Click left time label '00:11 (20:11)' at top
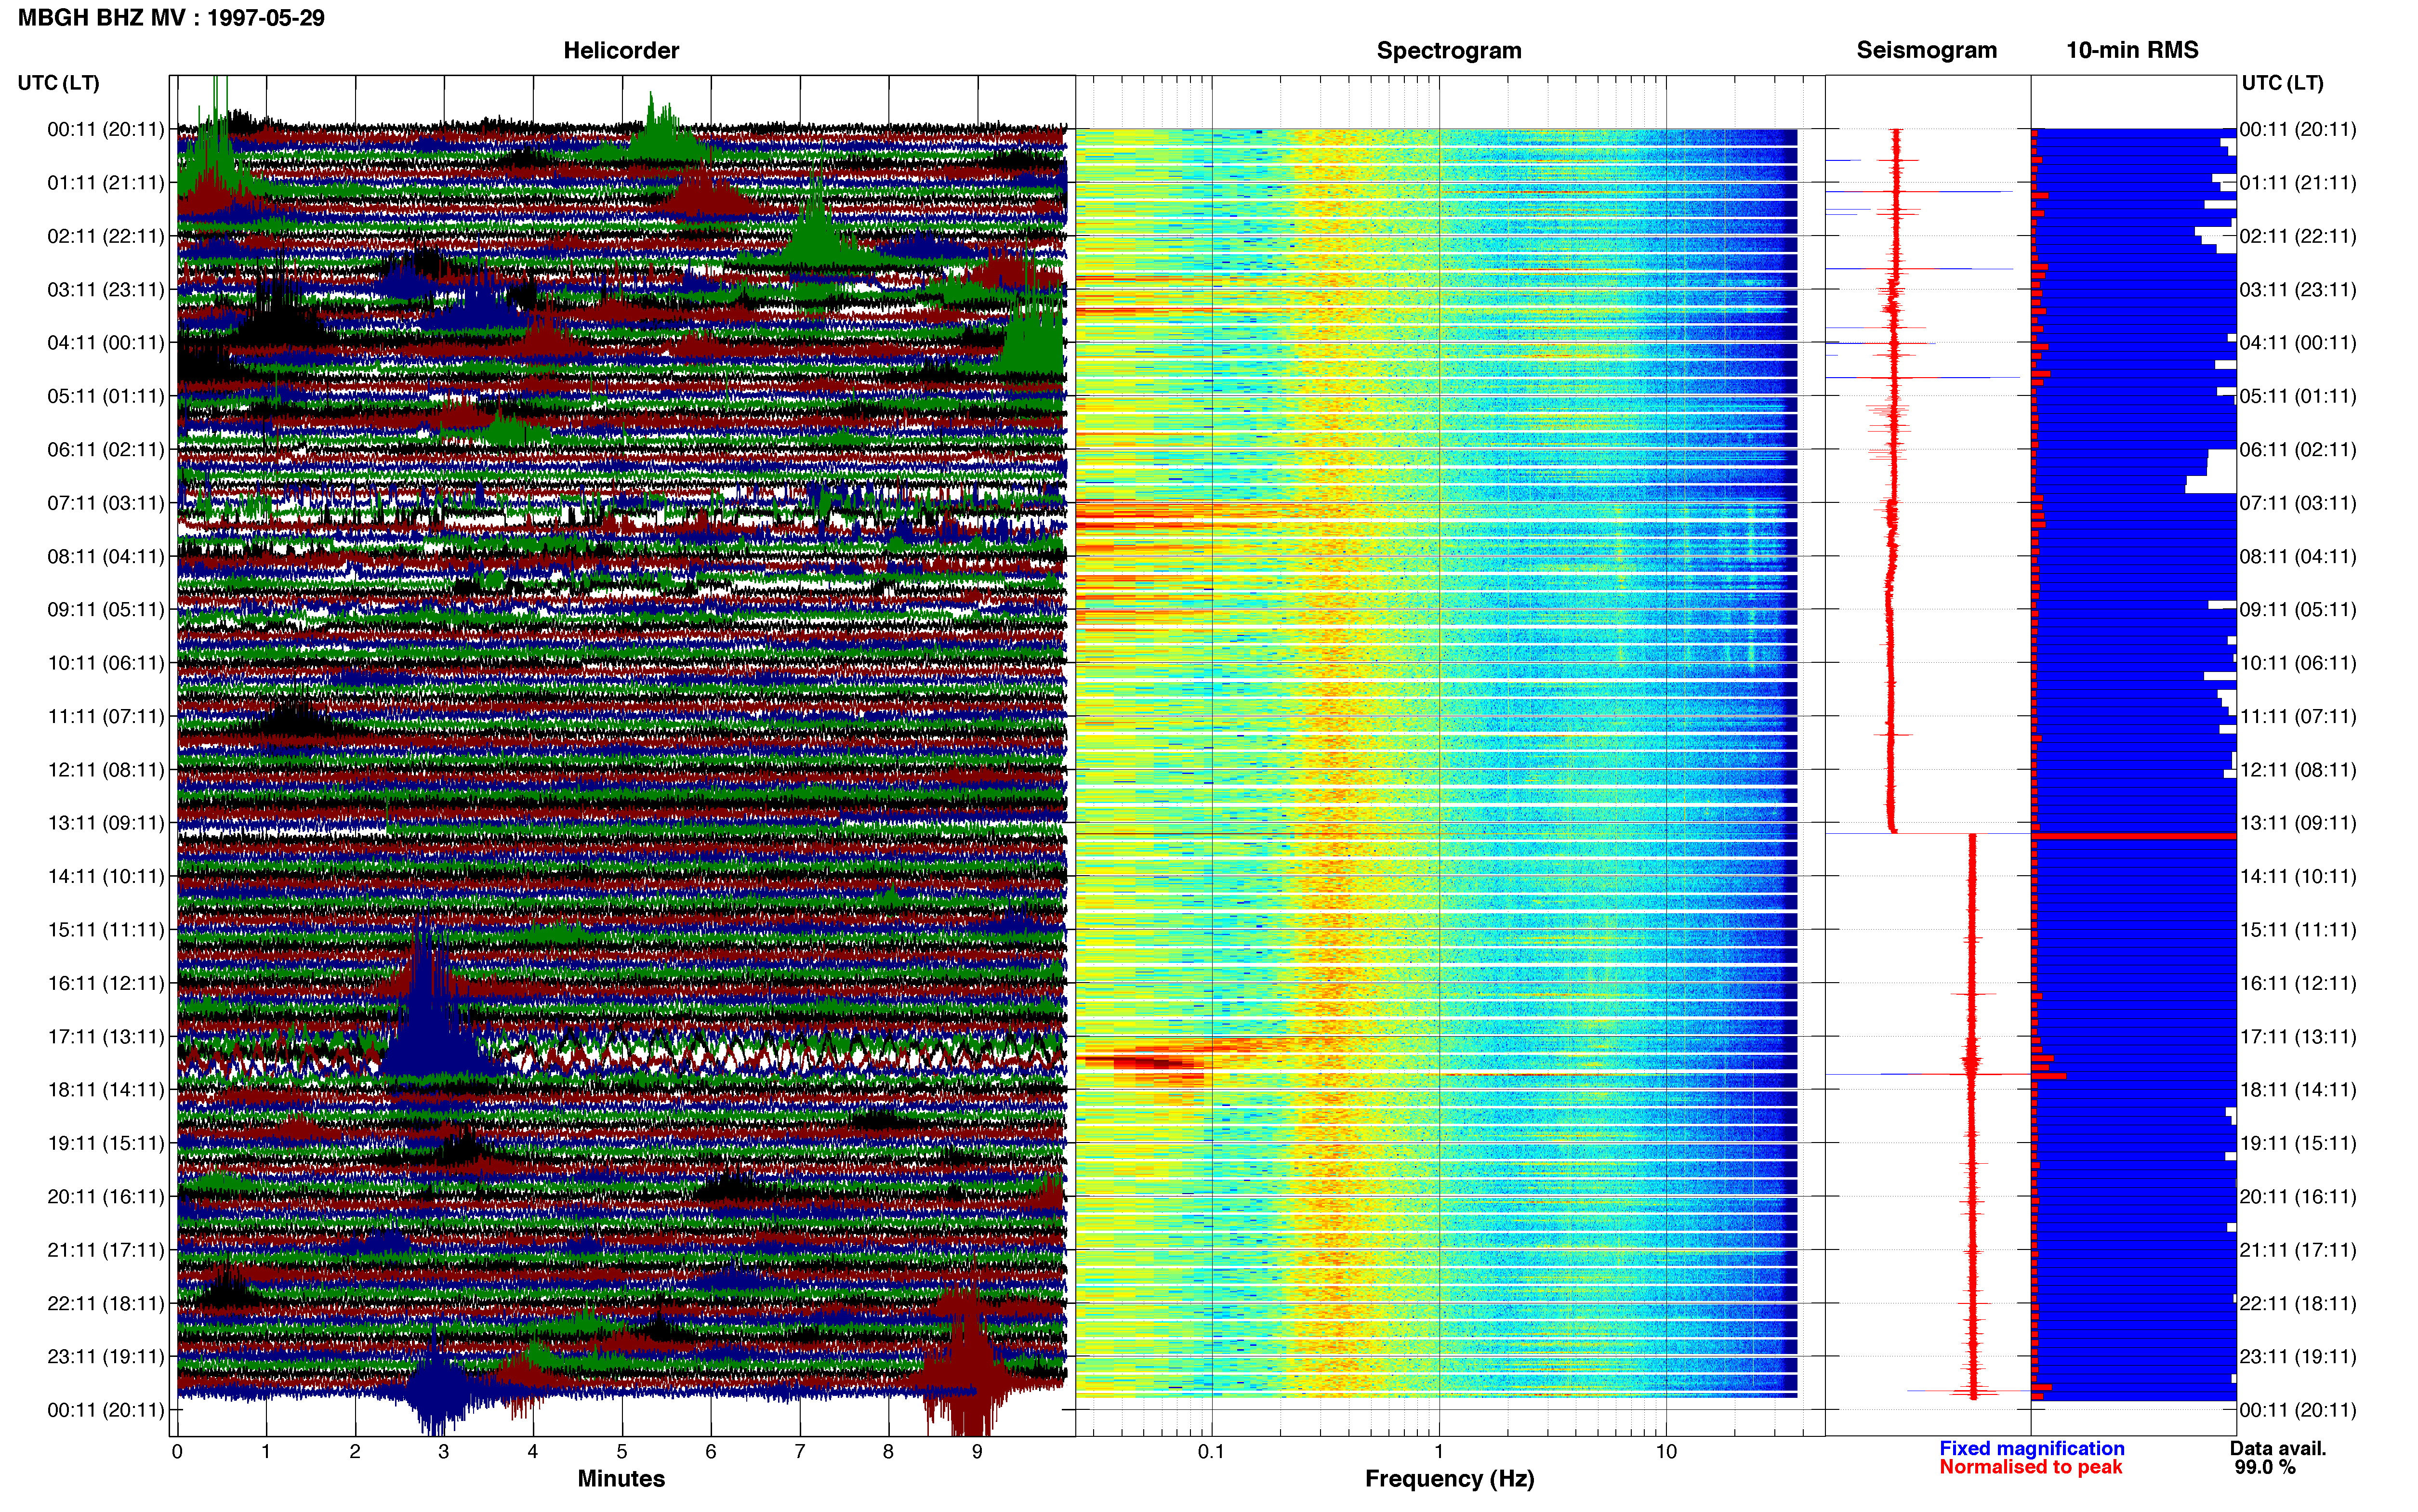This screenshot has height=1512, width=2418. tap(106, 129)
